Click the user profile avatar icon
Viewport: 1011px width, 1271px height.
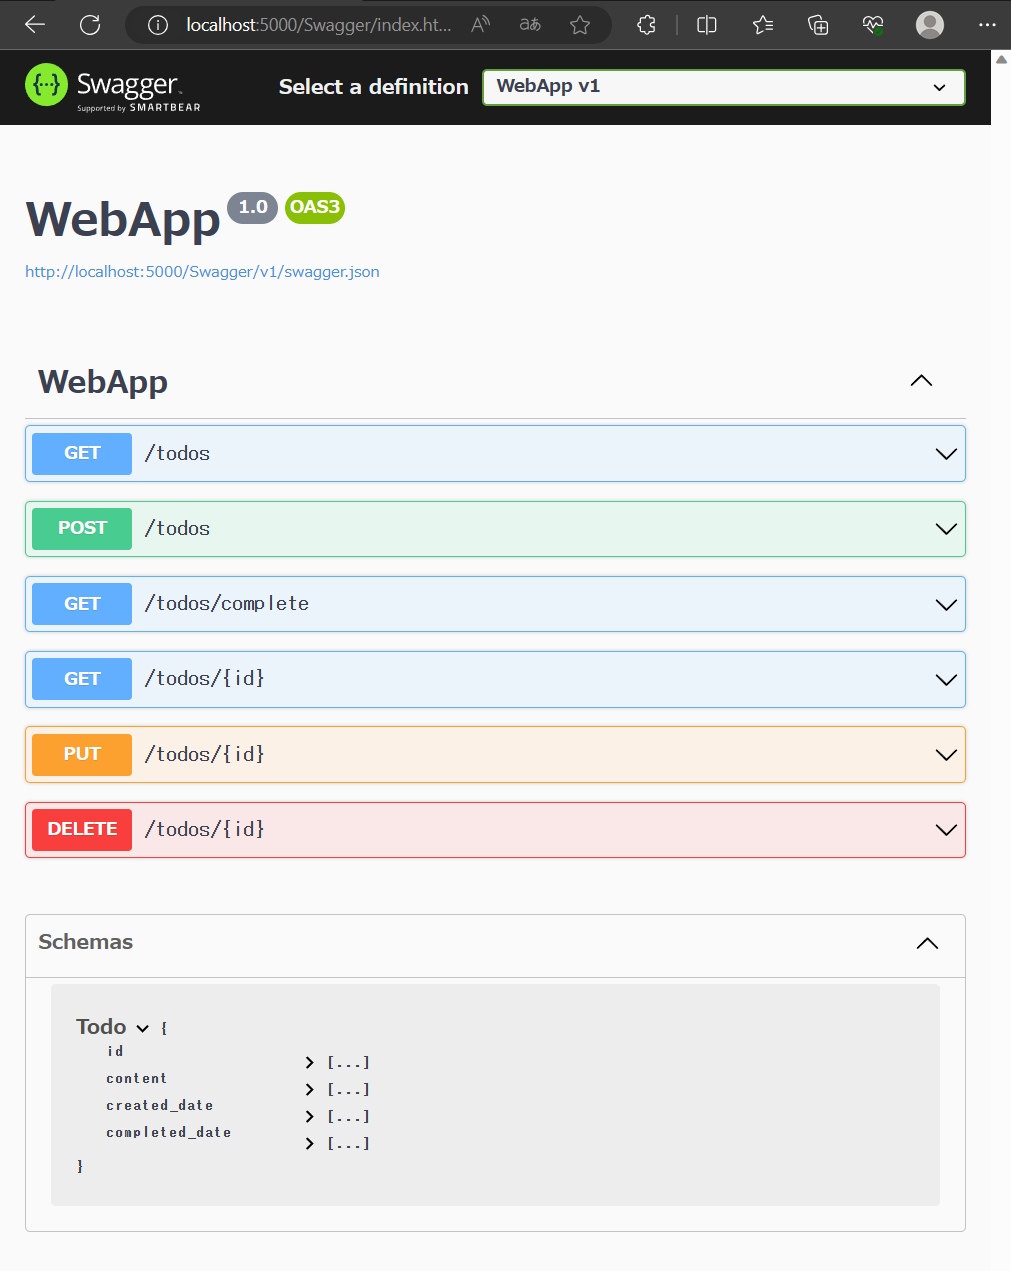point(930,25)
